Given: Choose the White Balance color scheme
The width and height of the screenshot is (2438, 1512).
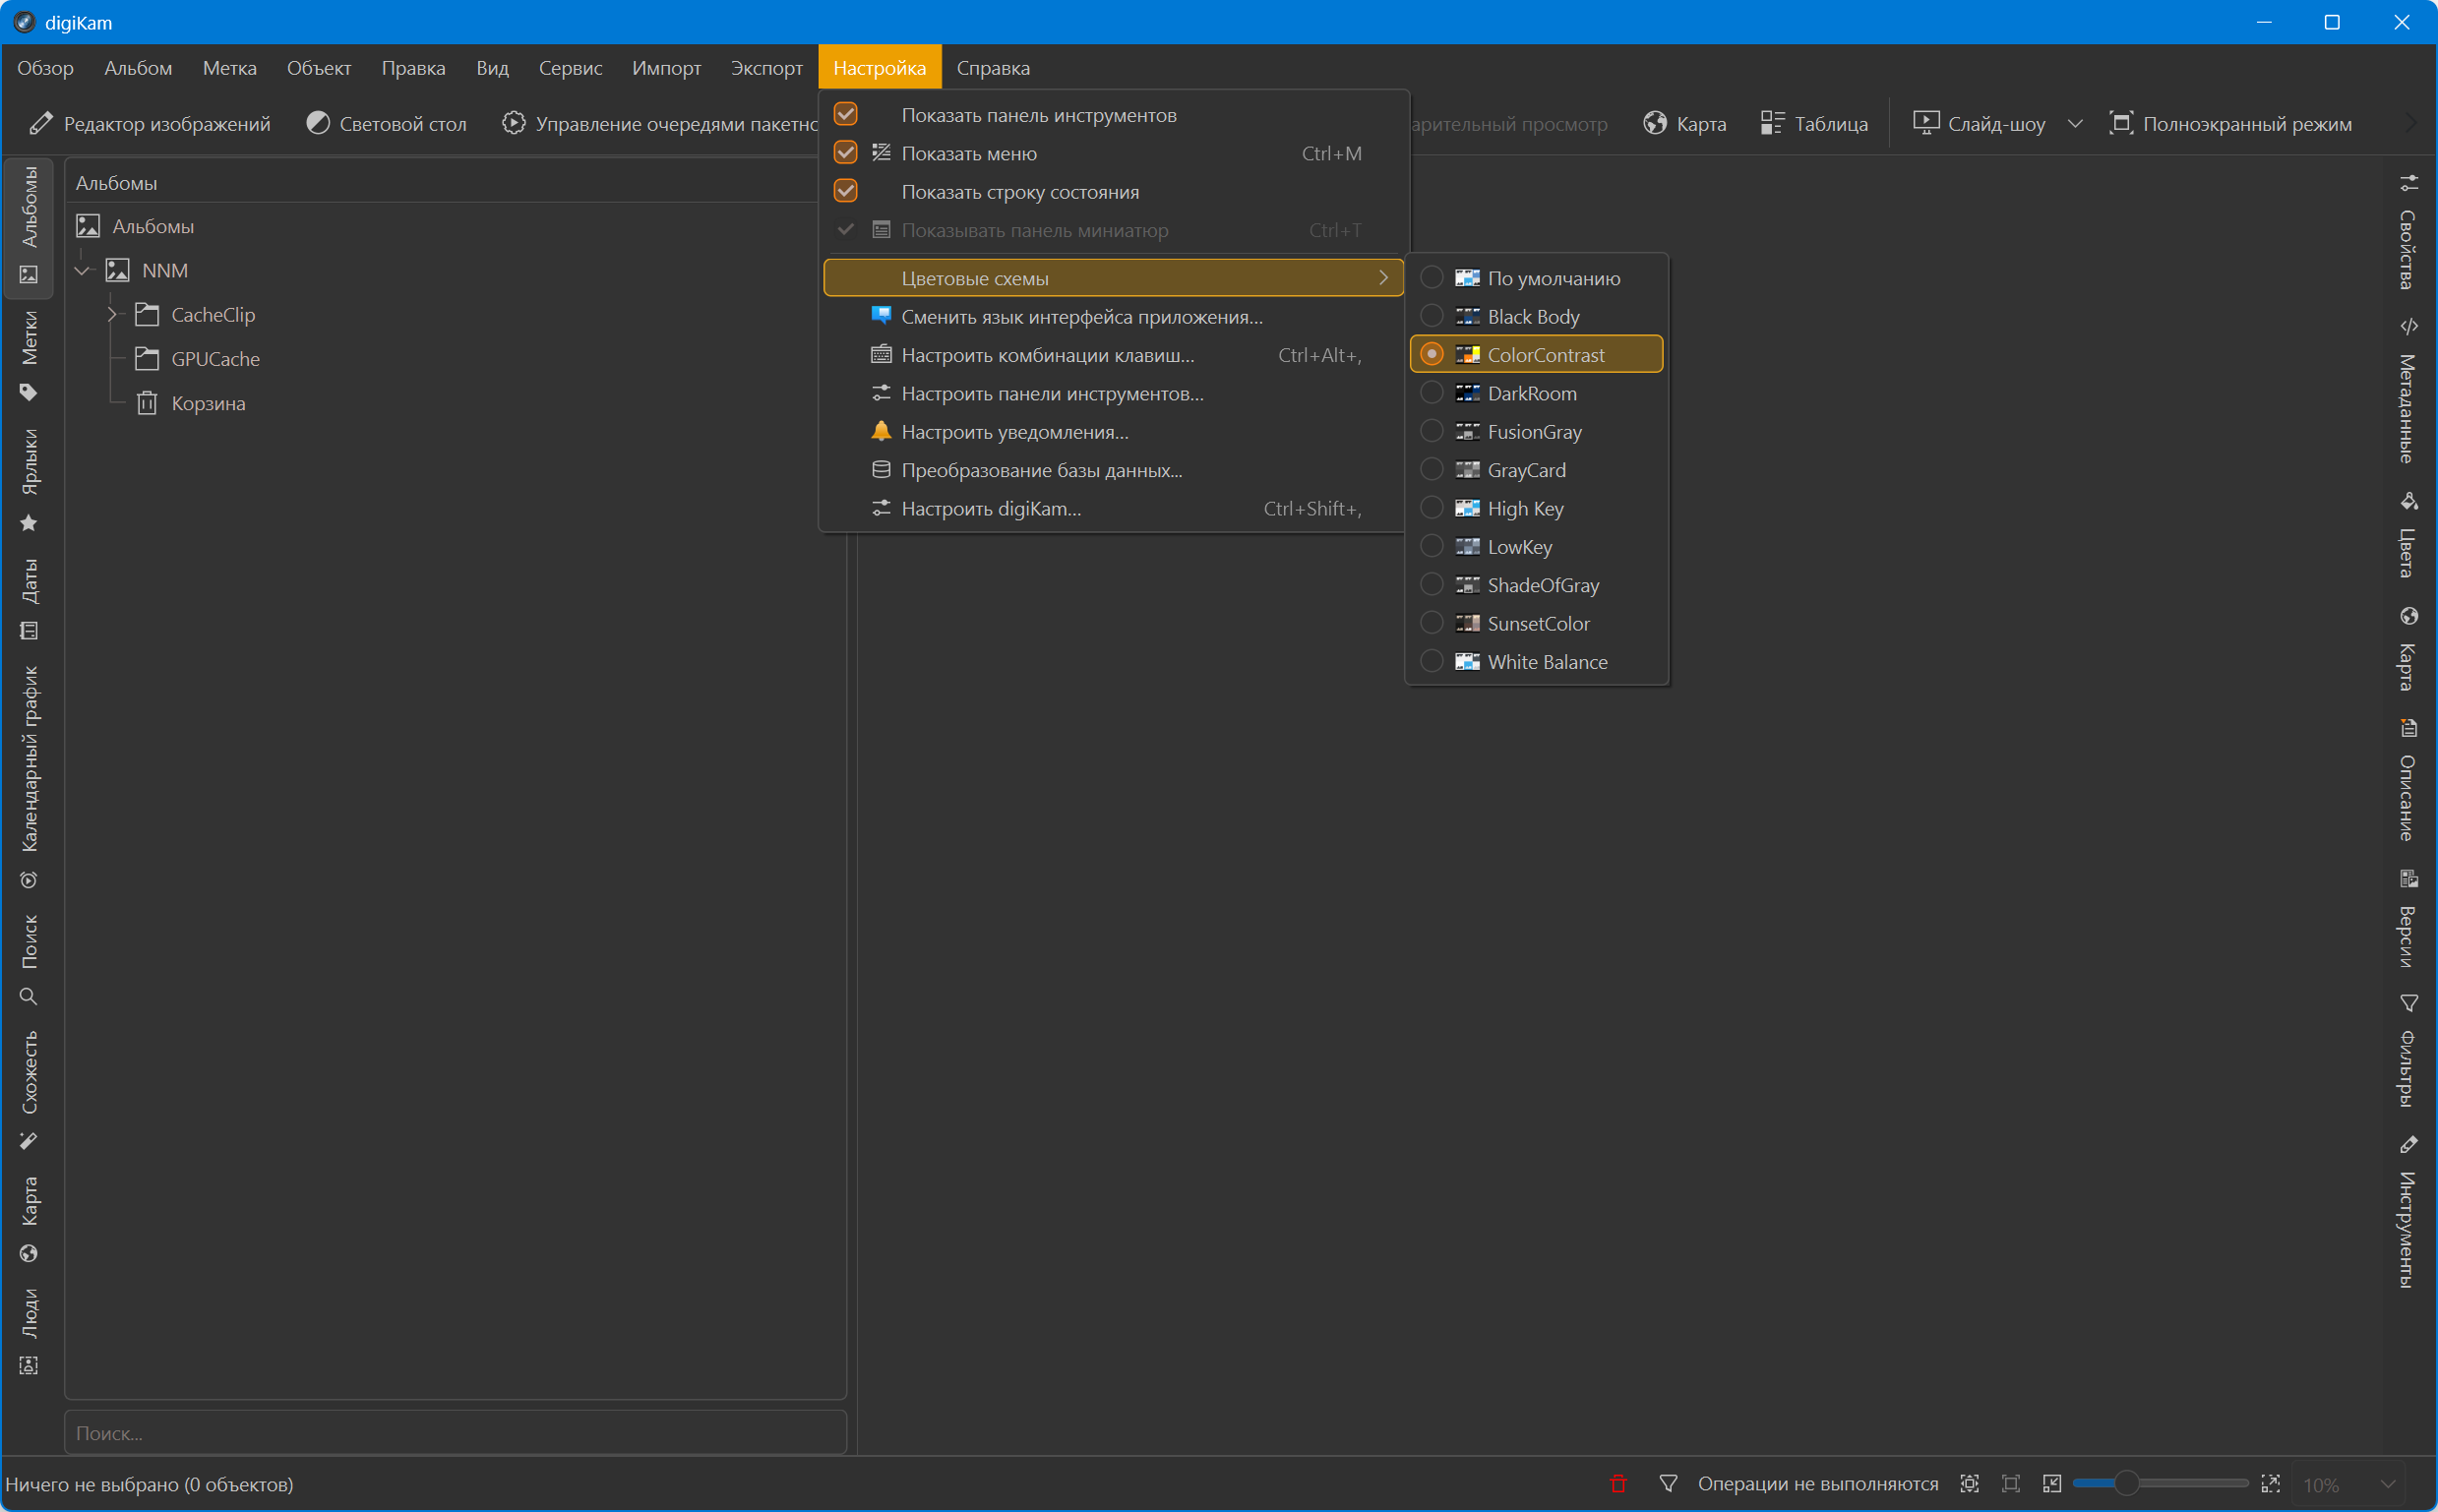Looking at the screenshot, I should tap(1546, 662).
